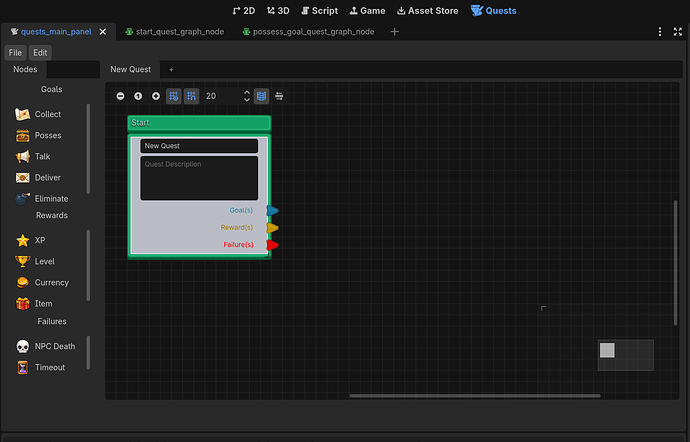Viewport: 690px width, 442px height.
Task: Select the Currency coin reward node
Action: point(42,283)
